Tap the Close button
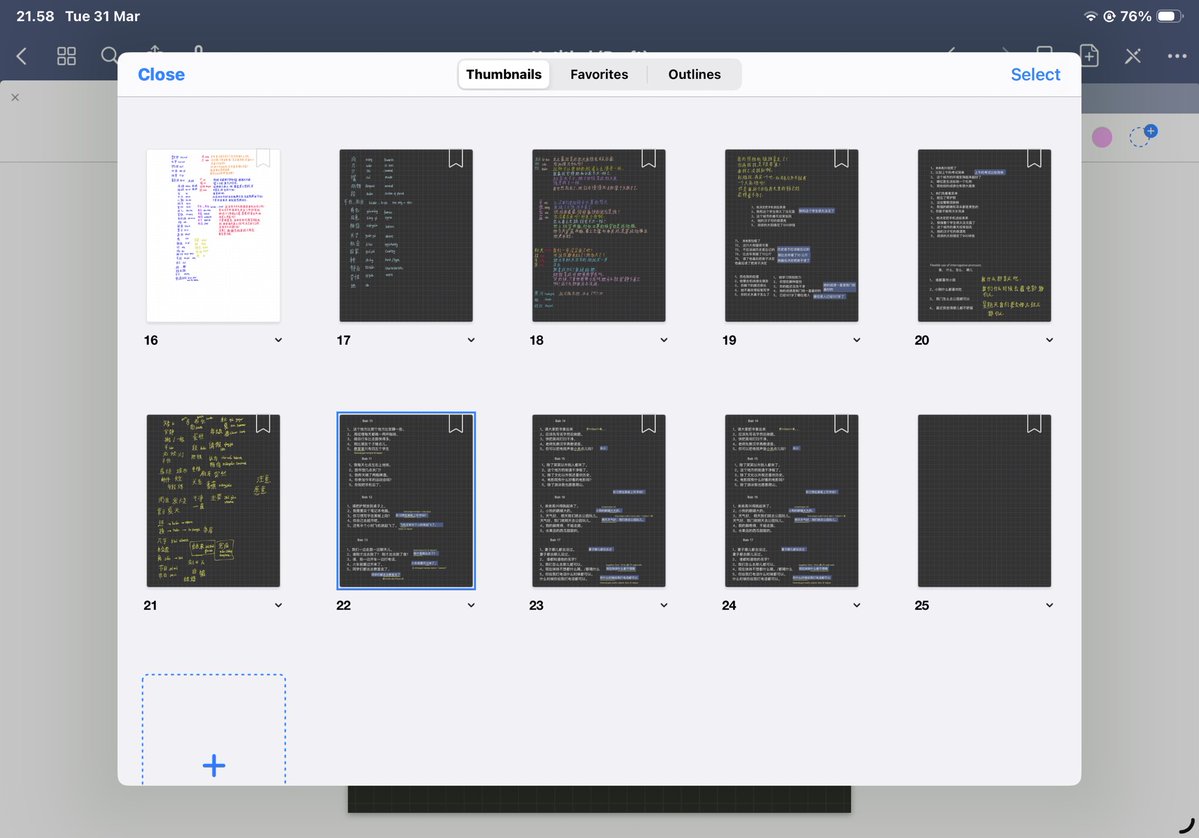The height and width of the screenshot is (838, 1199). point(161,74)
